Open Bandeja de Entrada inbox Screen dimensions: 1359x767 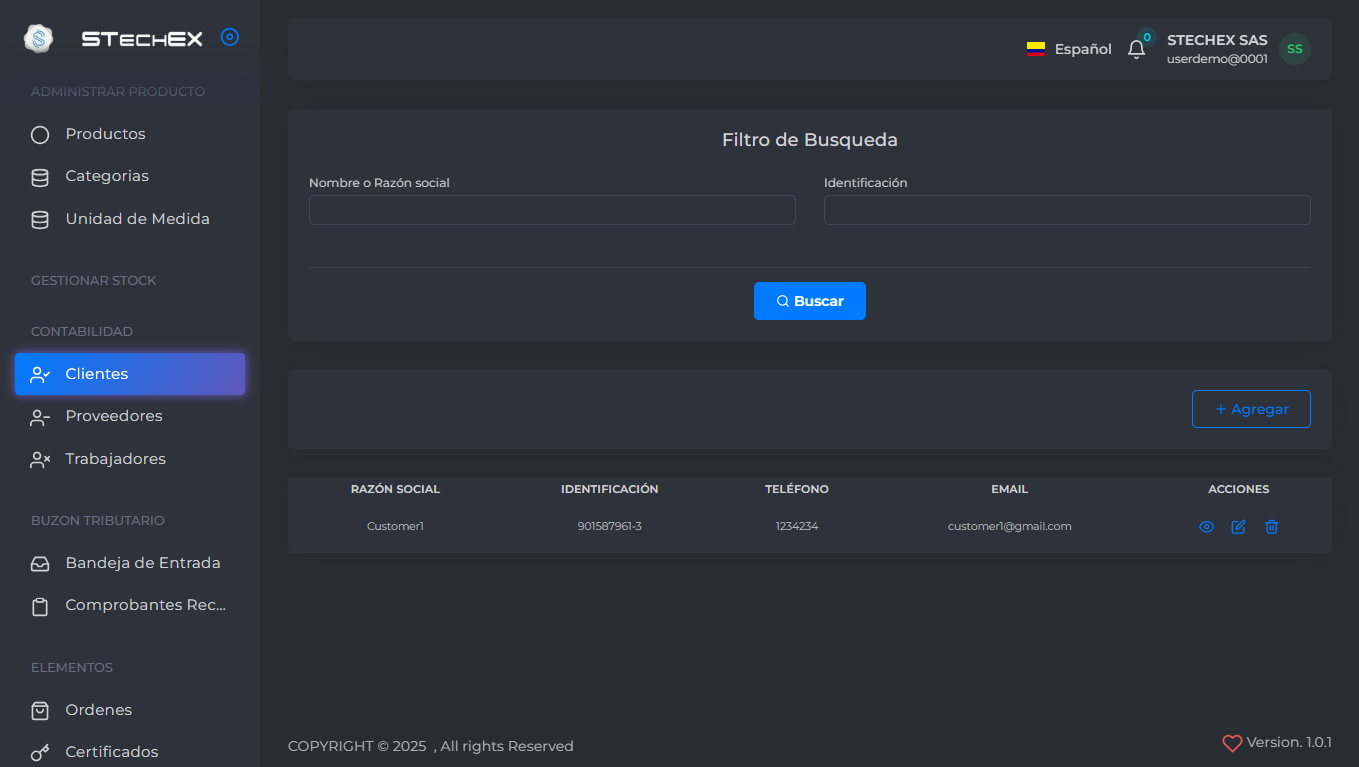pyautogui.click(x=142, y=563)
